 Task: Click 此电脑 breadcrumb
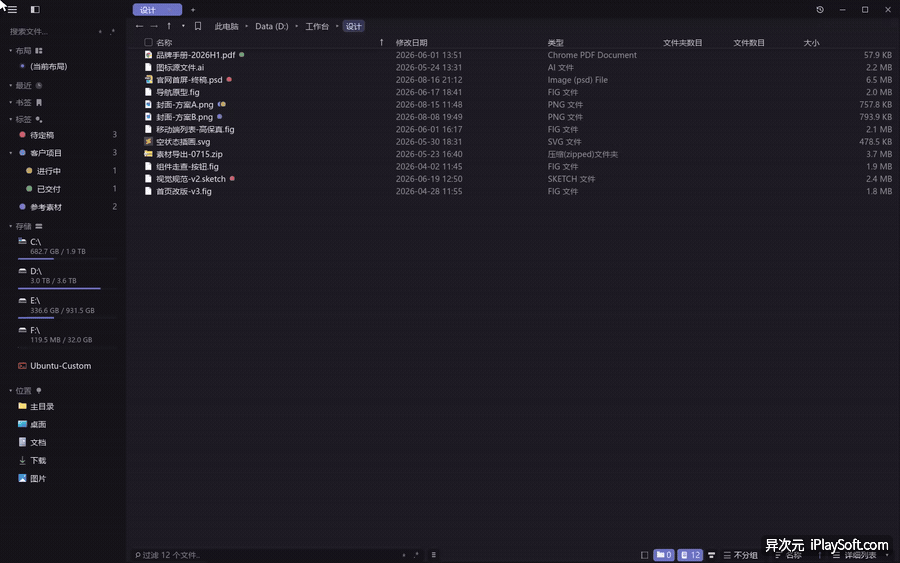click(226, 26)
